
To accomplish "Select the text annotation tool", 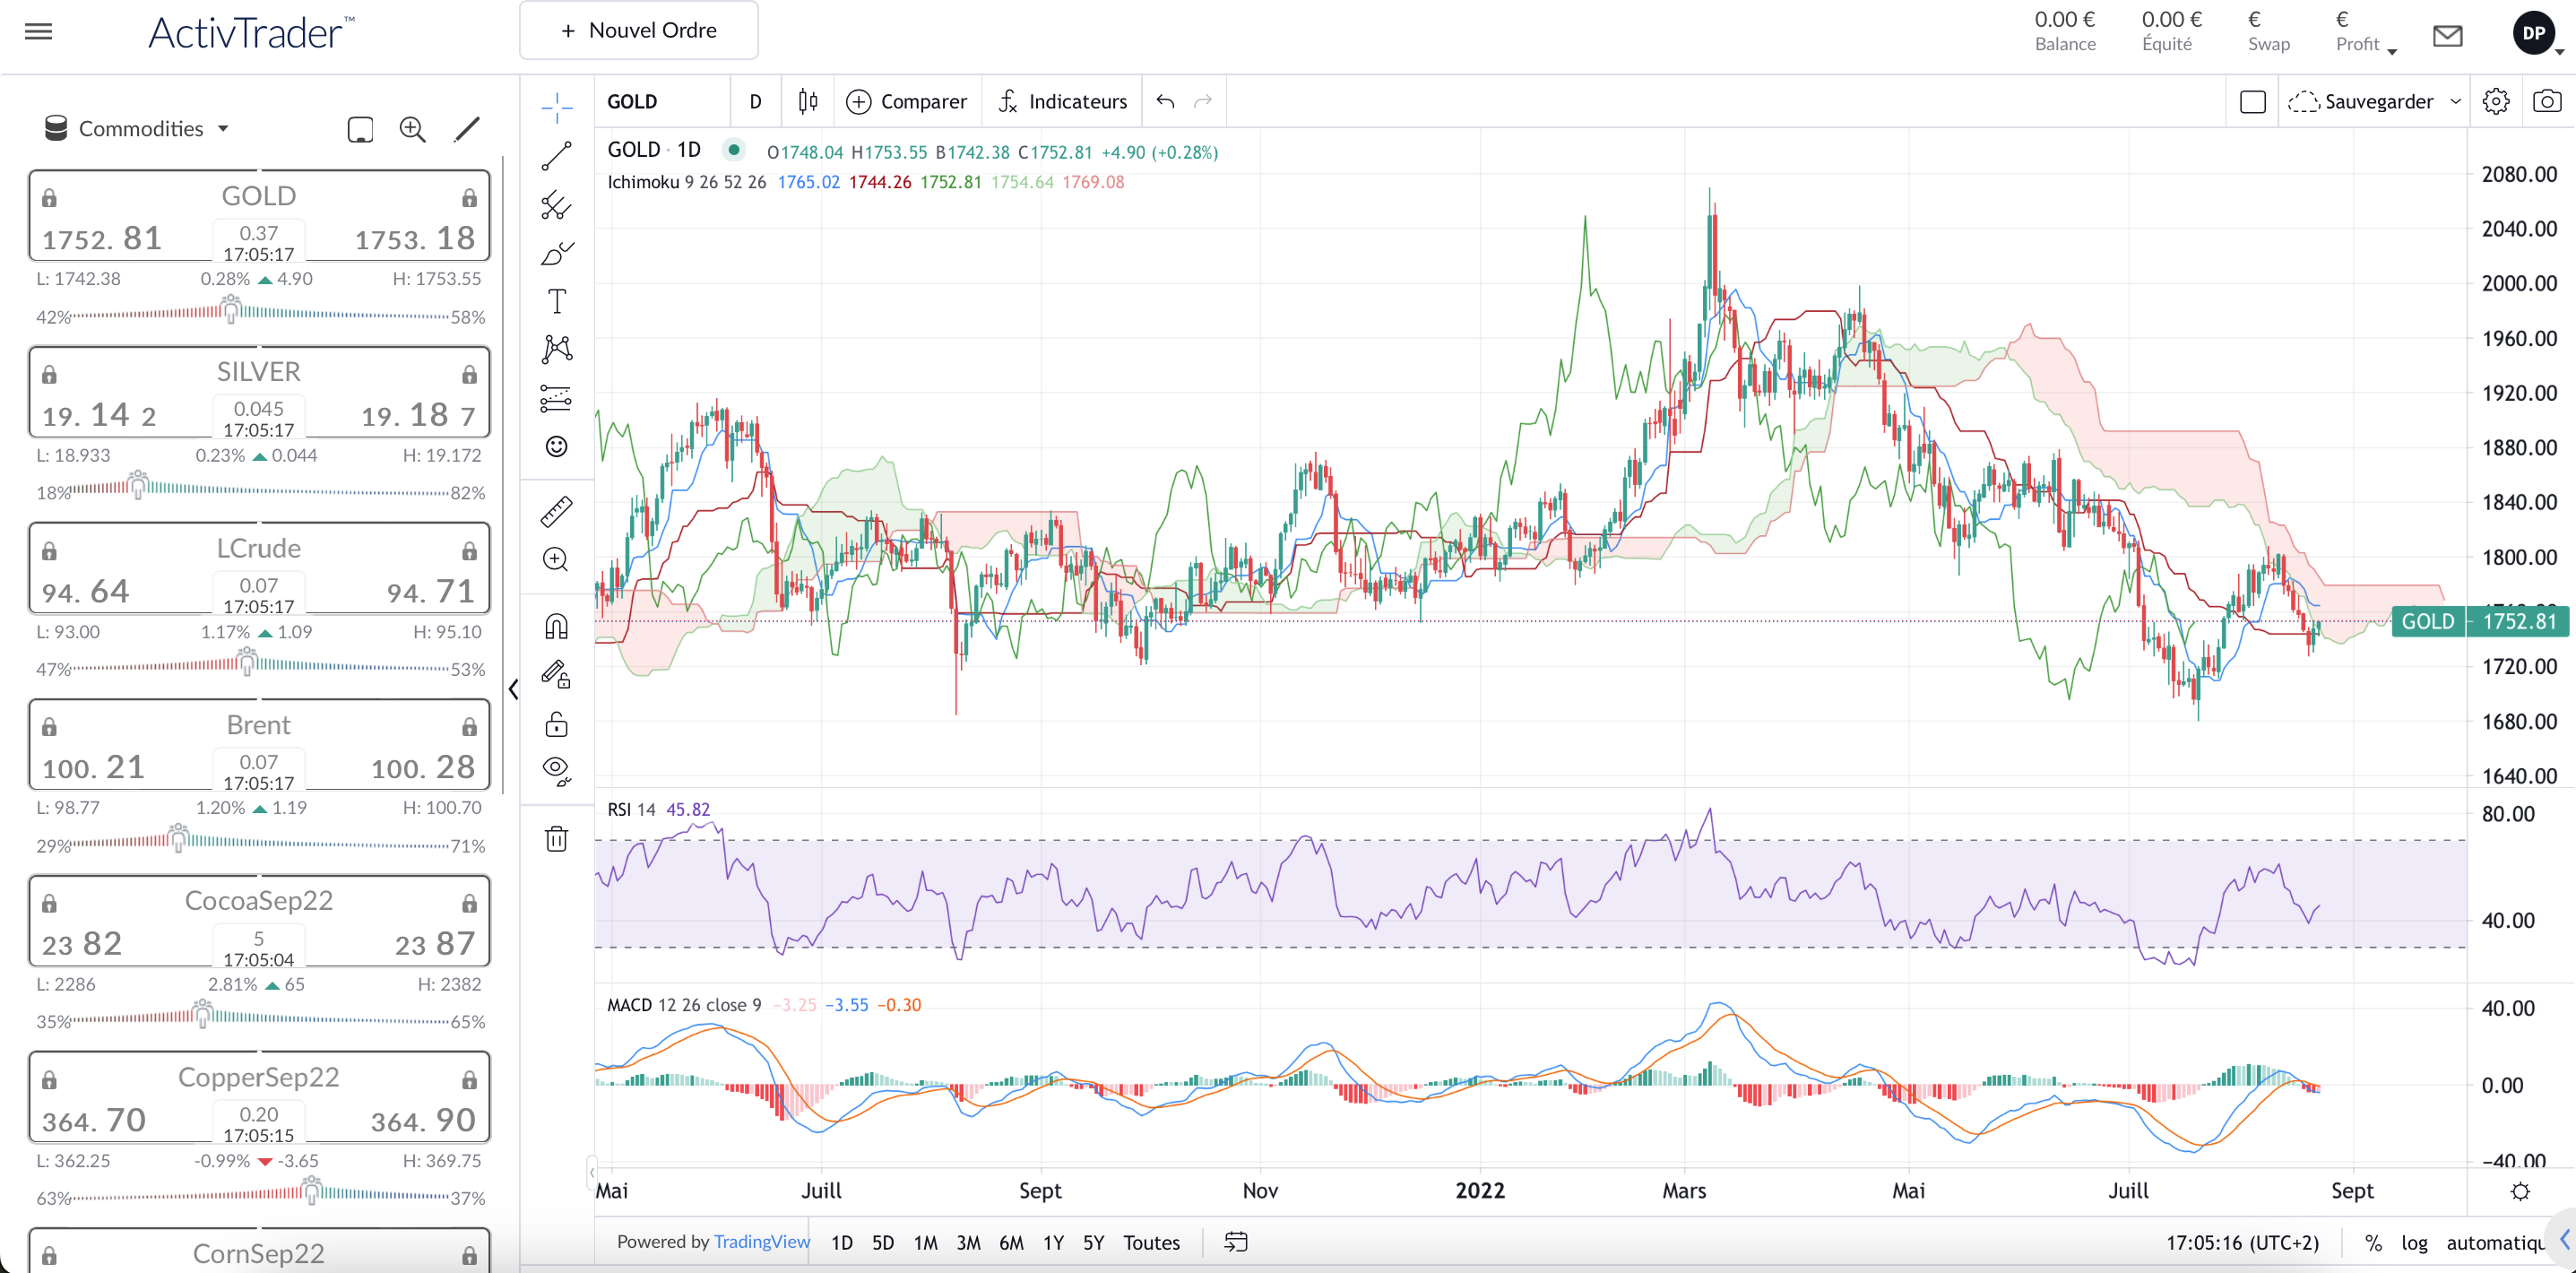I will pos(557,301).
